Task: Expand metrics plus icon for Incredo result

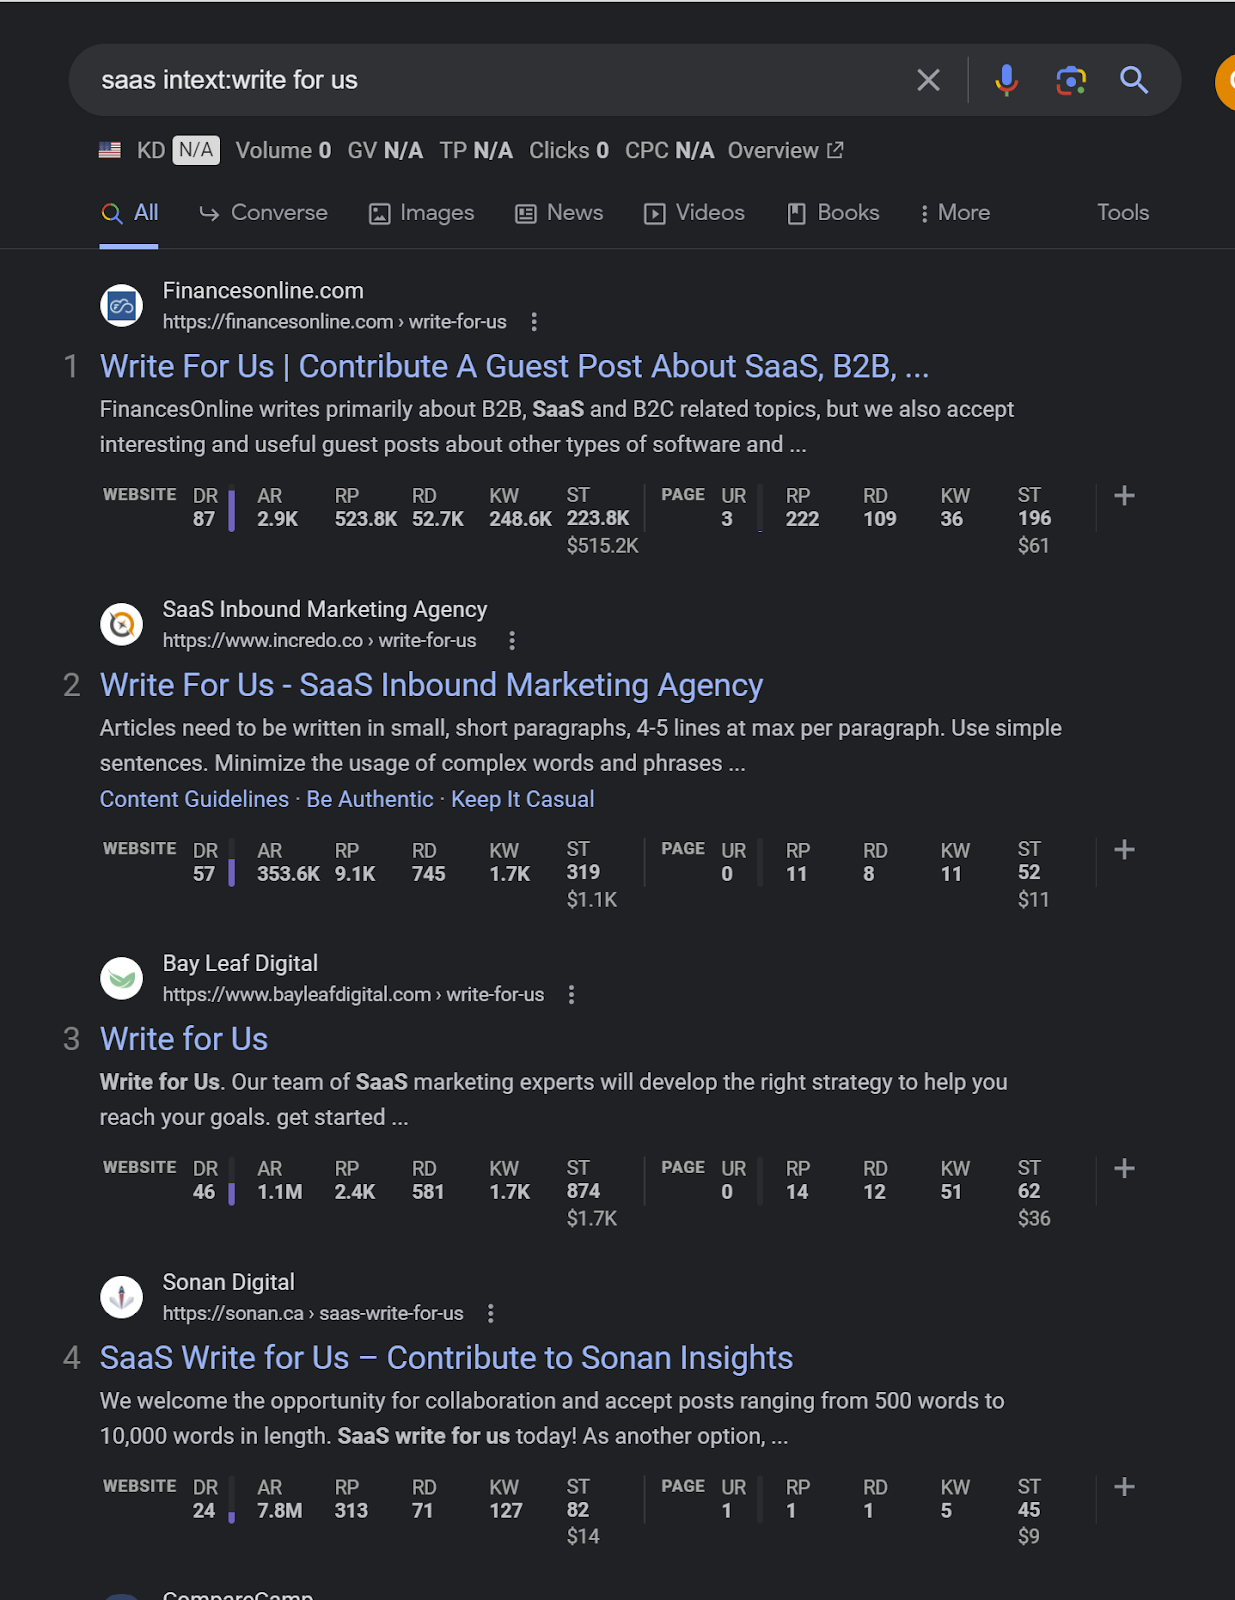Action: (1124, 850)
